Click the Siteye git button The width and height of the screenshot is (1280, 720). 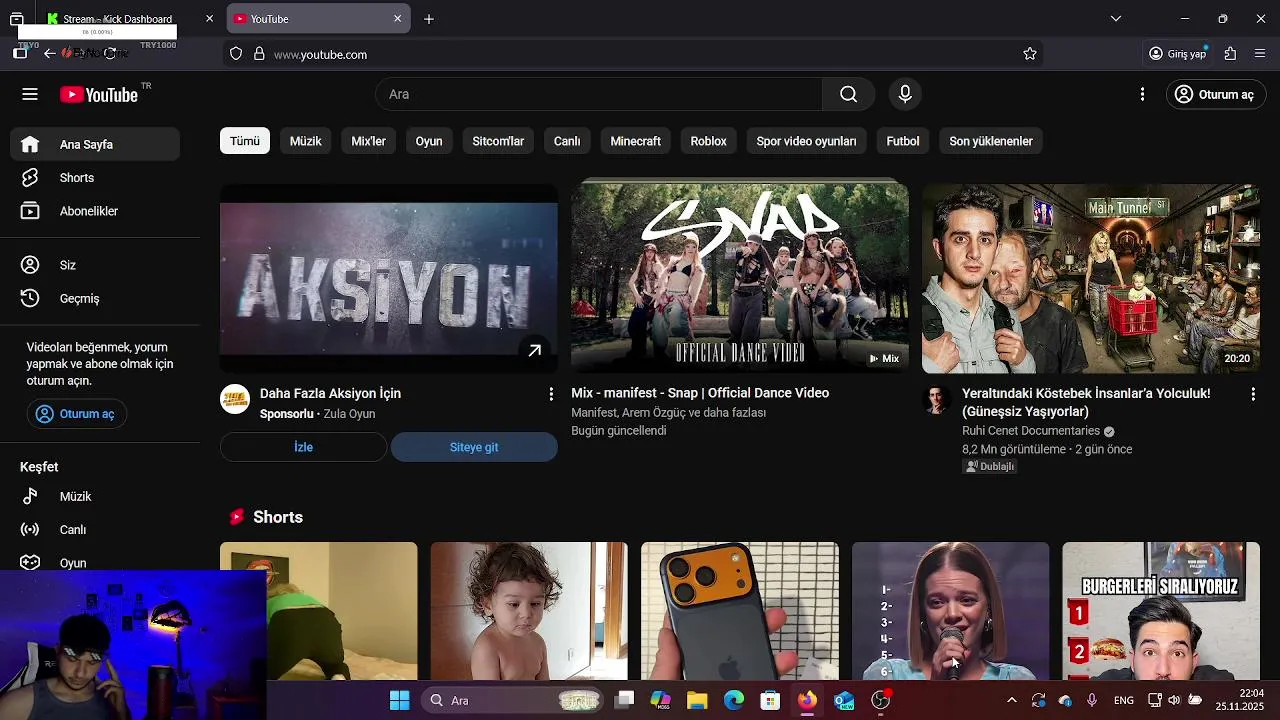pos(474,447)
